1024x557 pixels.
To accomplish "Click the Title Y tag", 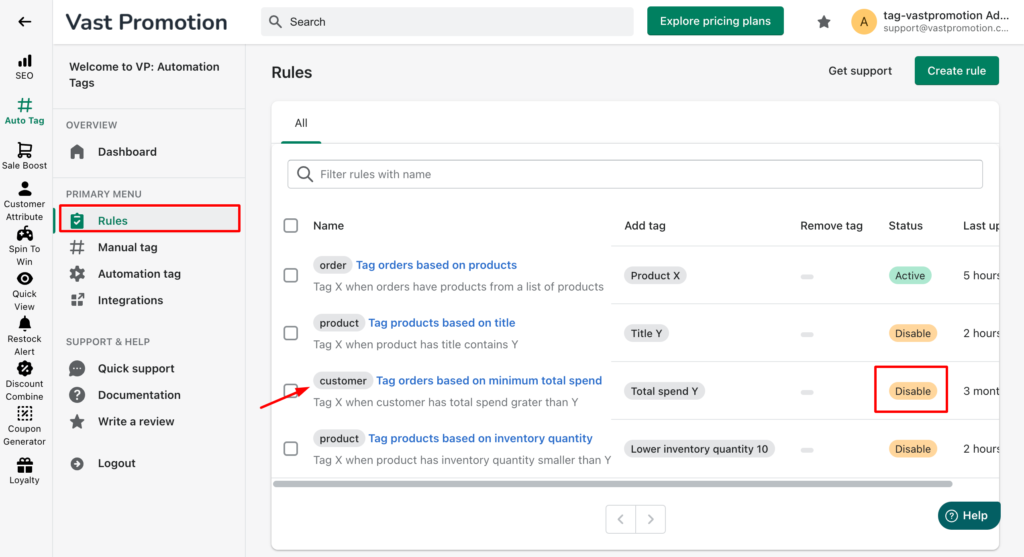I will click(647, 333).
